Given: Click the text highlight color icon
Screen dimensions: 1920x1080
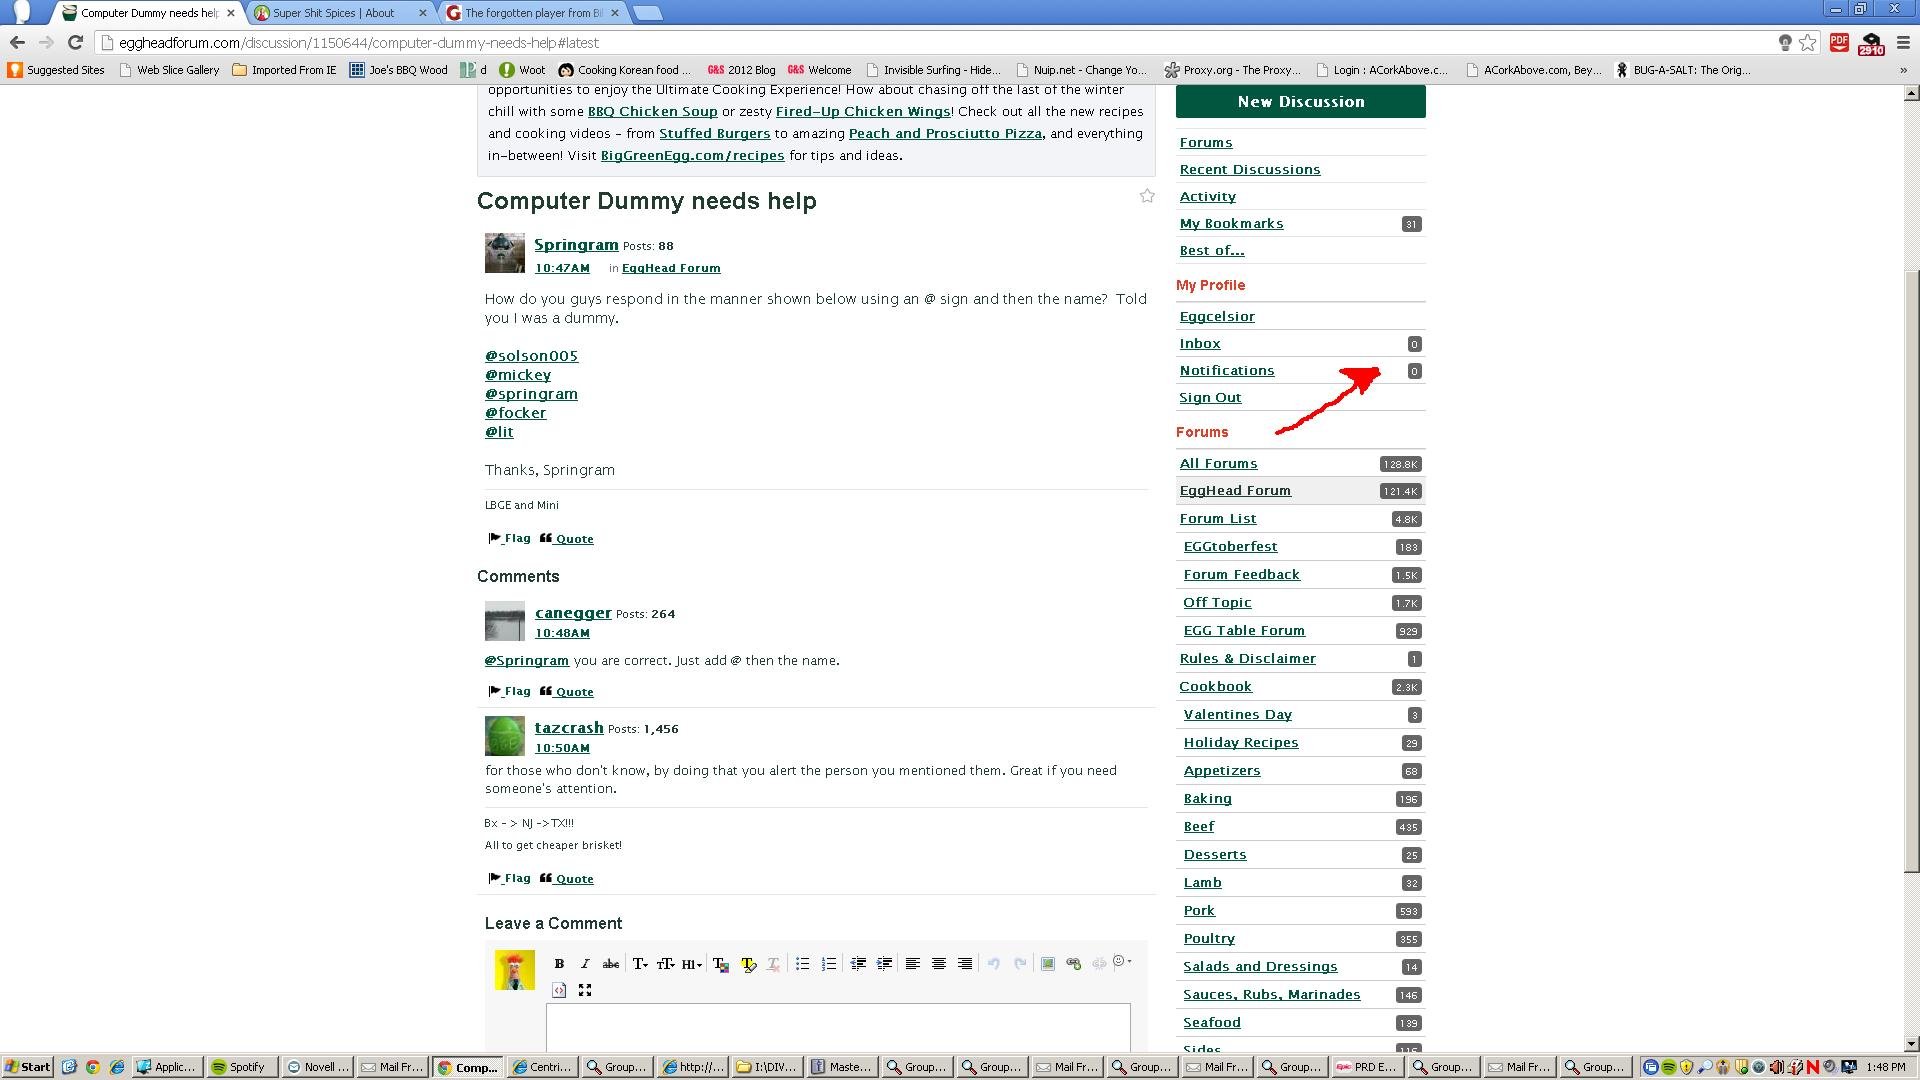Looking at the screenshot, I should point(748,964).
